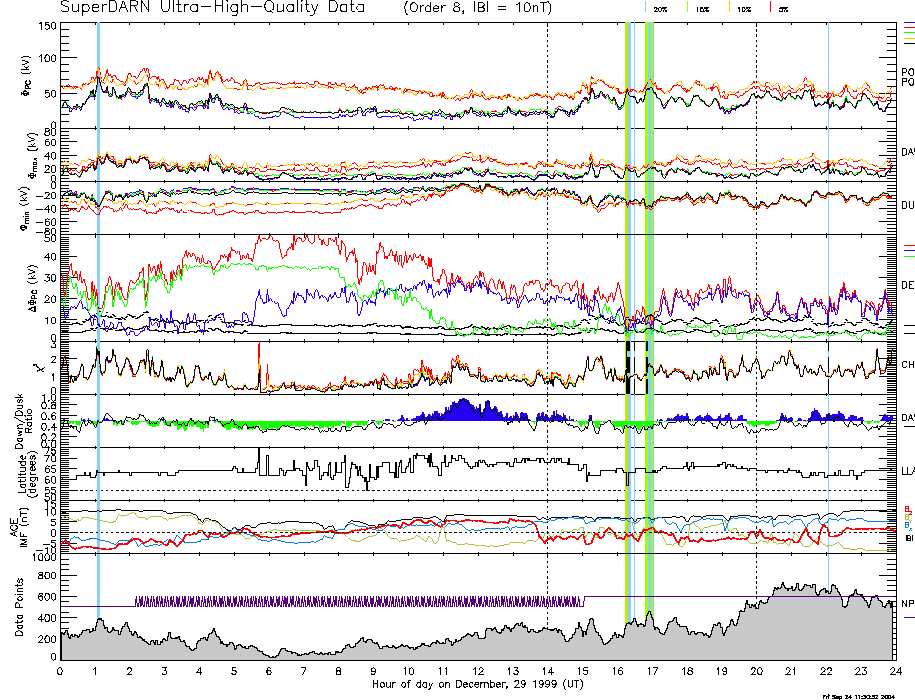The width and height of the screenshot is (915, 700).
Task: Click the 'SuperDARN Ultra-High-Quality Data' title
Action: point(210,8)
